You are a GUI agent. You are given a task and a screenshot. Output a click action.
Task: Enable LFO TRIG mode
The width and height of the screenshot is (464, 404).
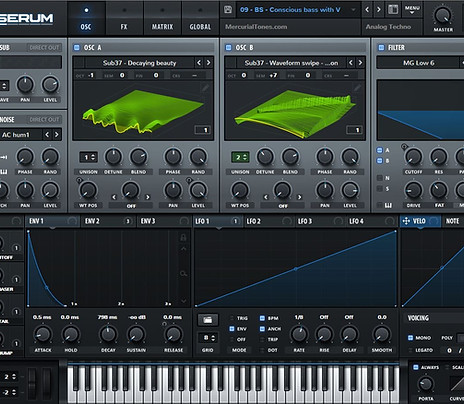point(232,318)
